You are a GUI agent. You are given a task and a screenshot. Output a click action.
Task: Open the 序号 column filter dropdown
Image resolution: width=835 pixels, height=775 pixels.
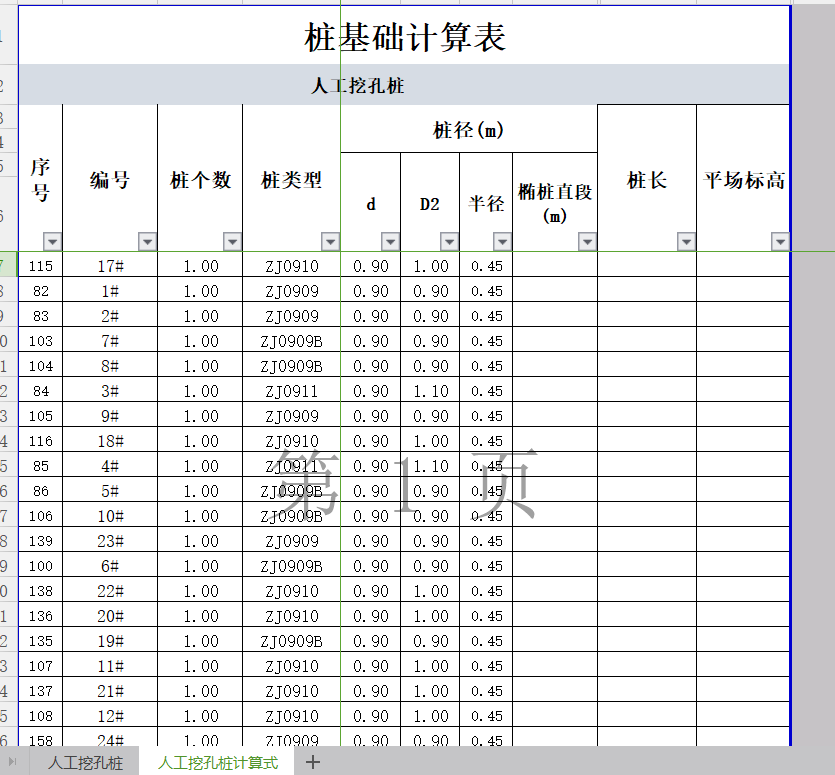52,241
